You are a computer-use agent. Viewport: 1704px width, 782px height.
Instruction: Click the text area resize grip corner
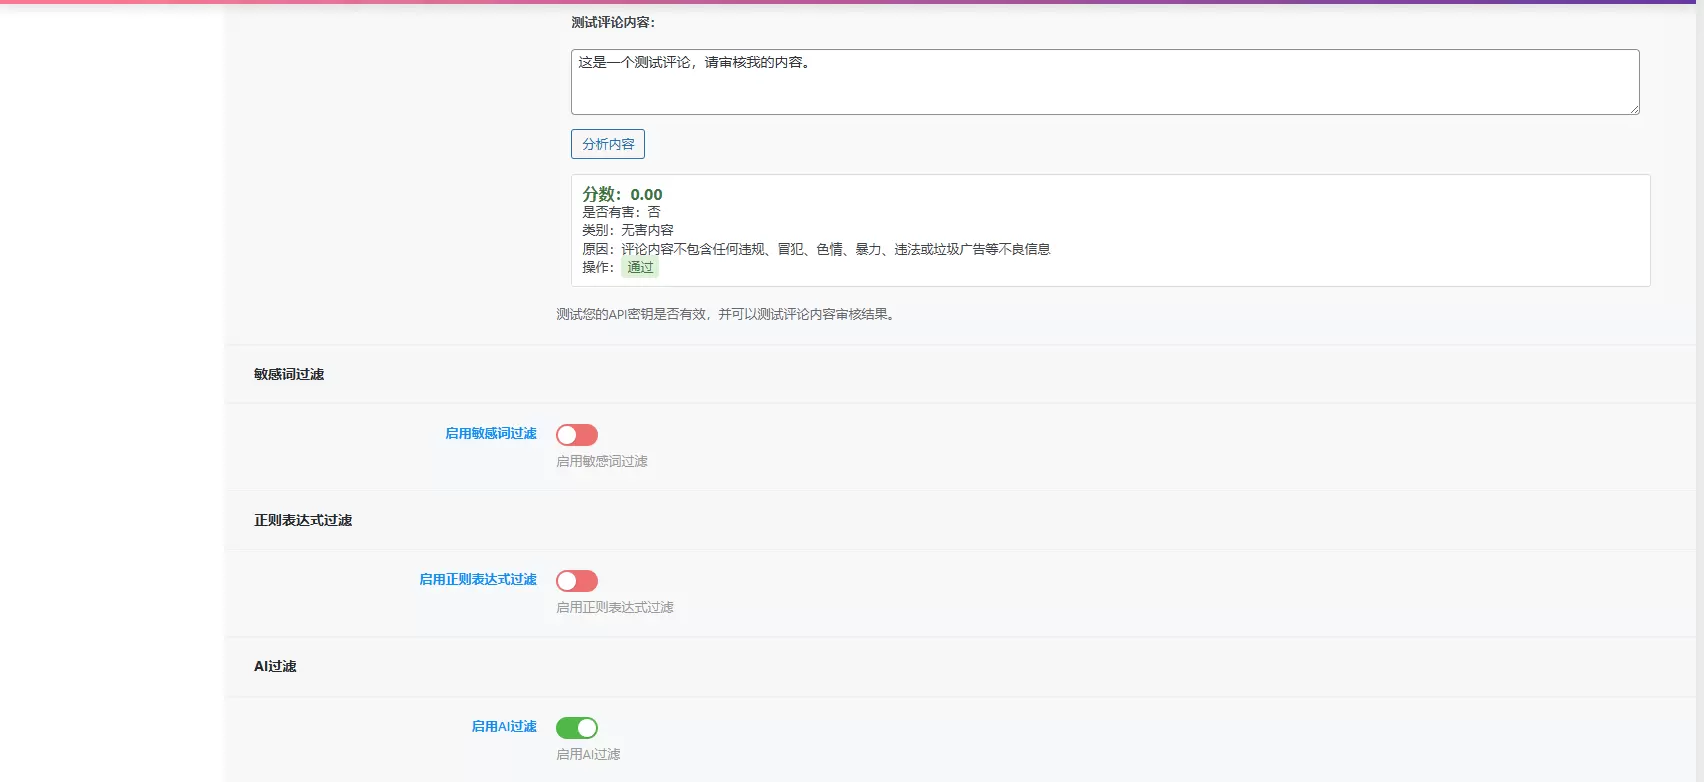tap(1634, 109)
